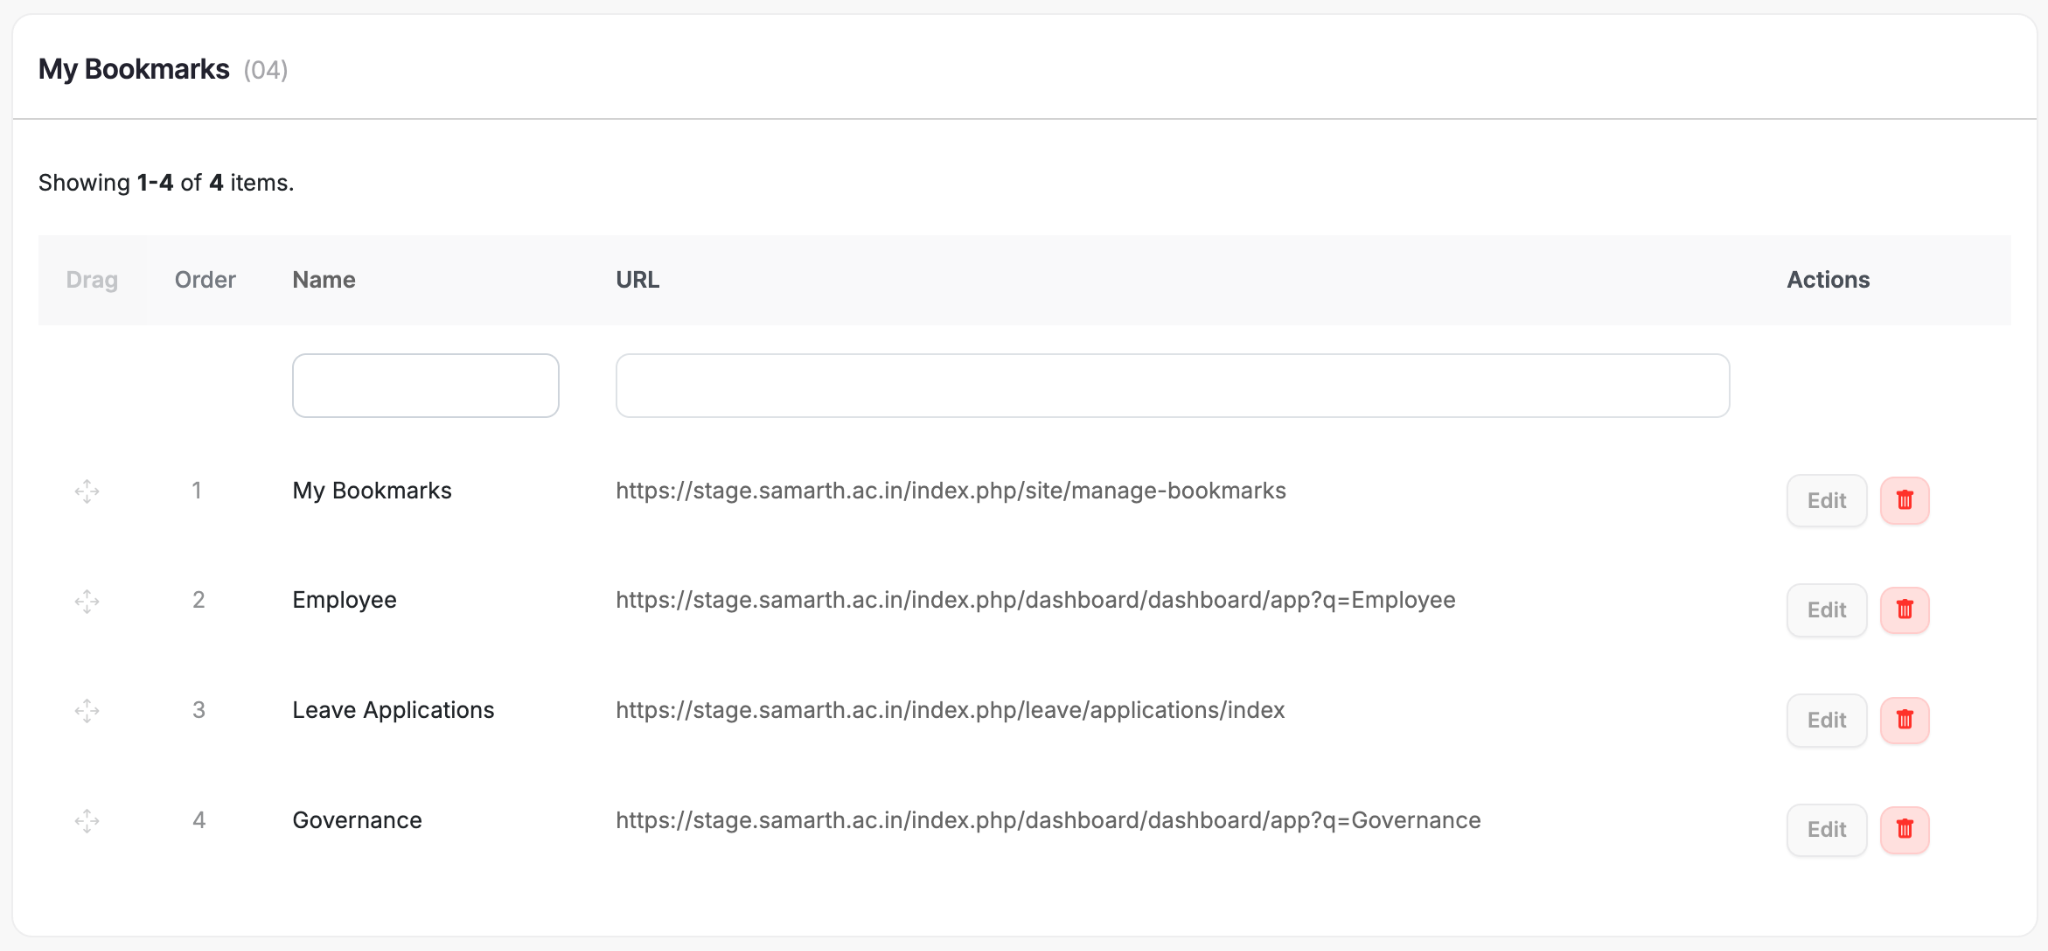Sort by Order column header
This screenshot has height=951, width=2048.
pyautogui.click(x=205, y=280)
